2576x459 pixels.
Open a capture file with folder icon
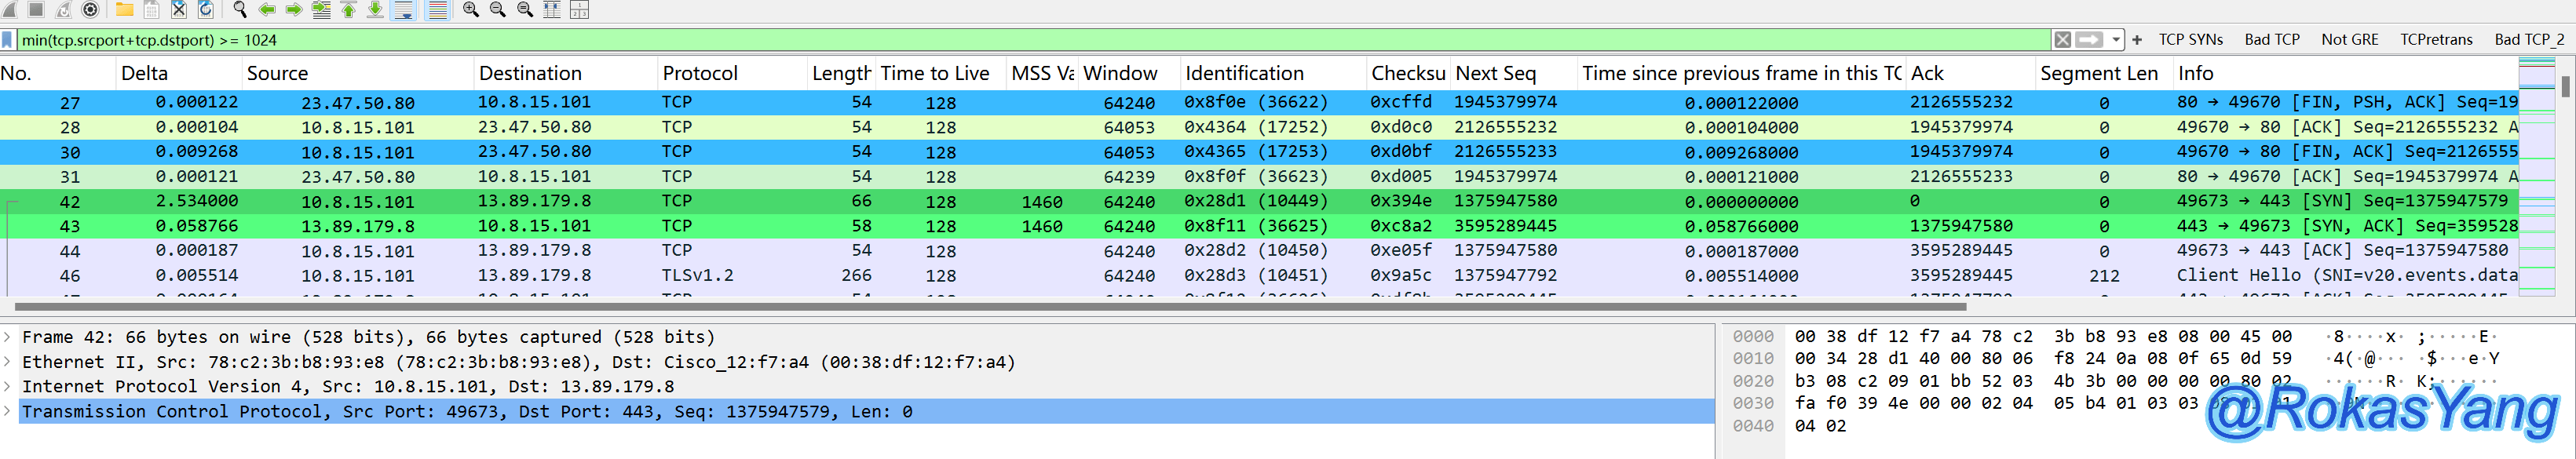125,10
